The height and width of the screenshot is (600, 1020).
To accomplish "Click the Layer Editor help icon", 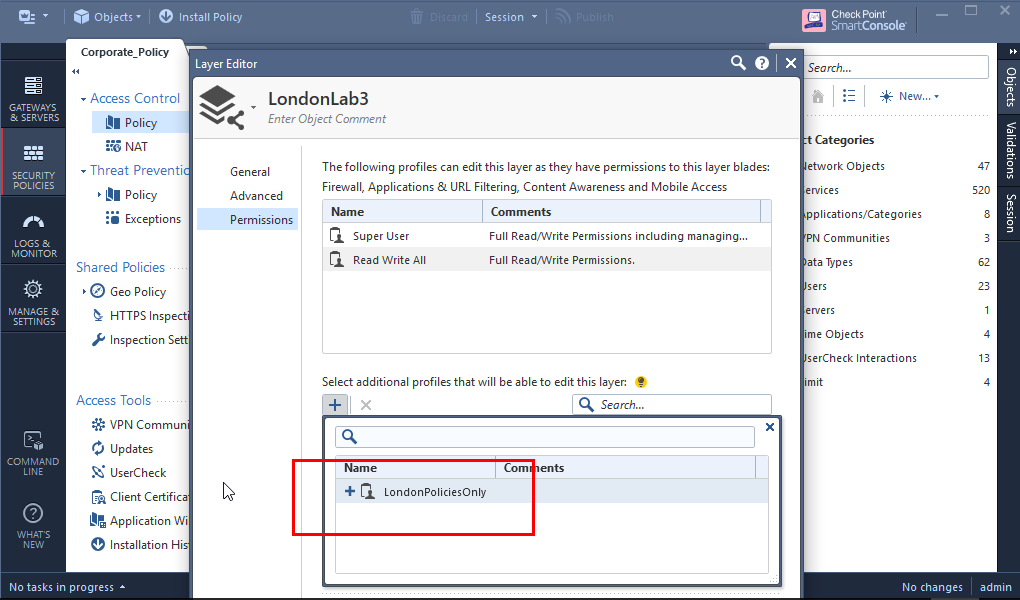I will (762, 63).
